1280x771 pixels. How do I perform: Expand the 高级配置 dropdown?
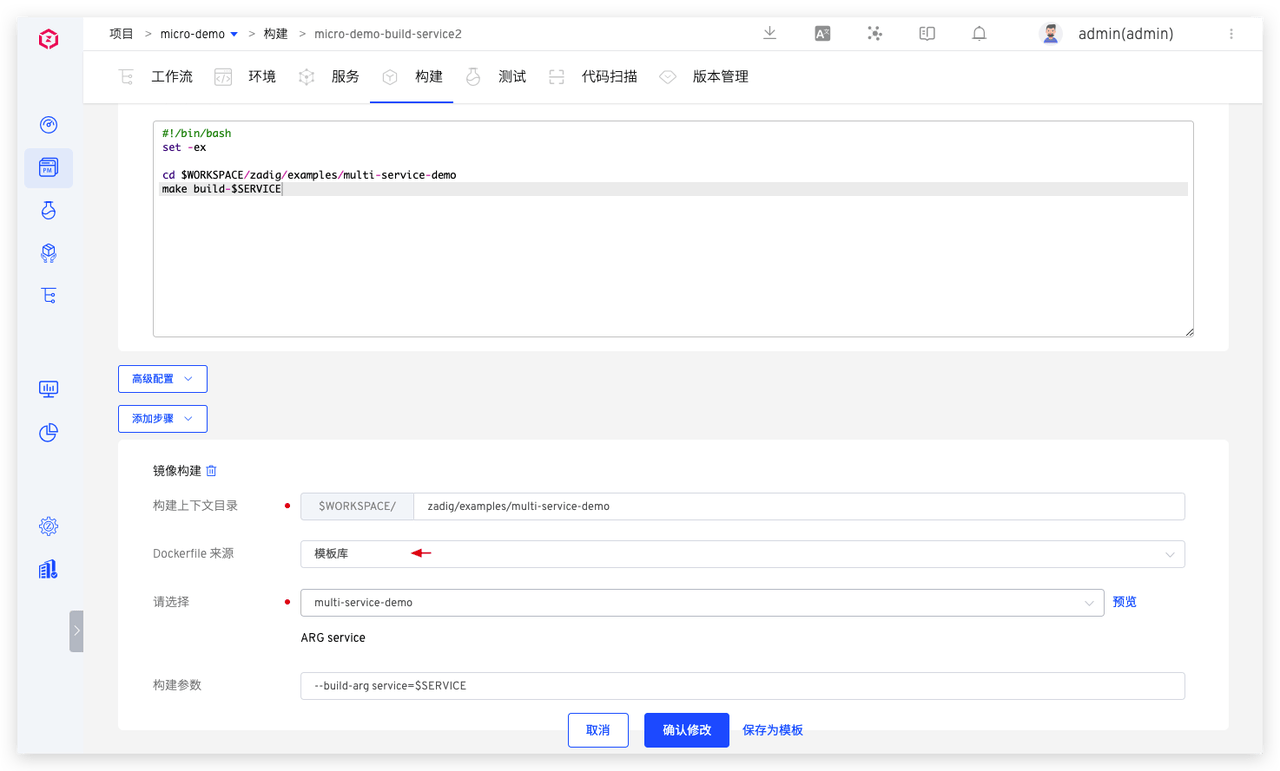[162, 379]
